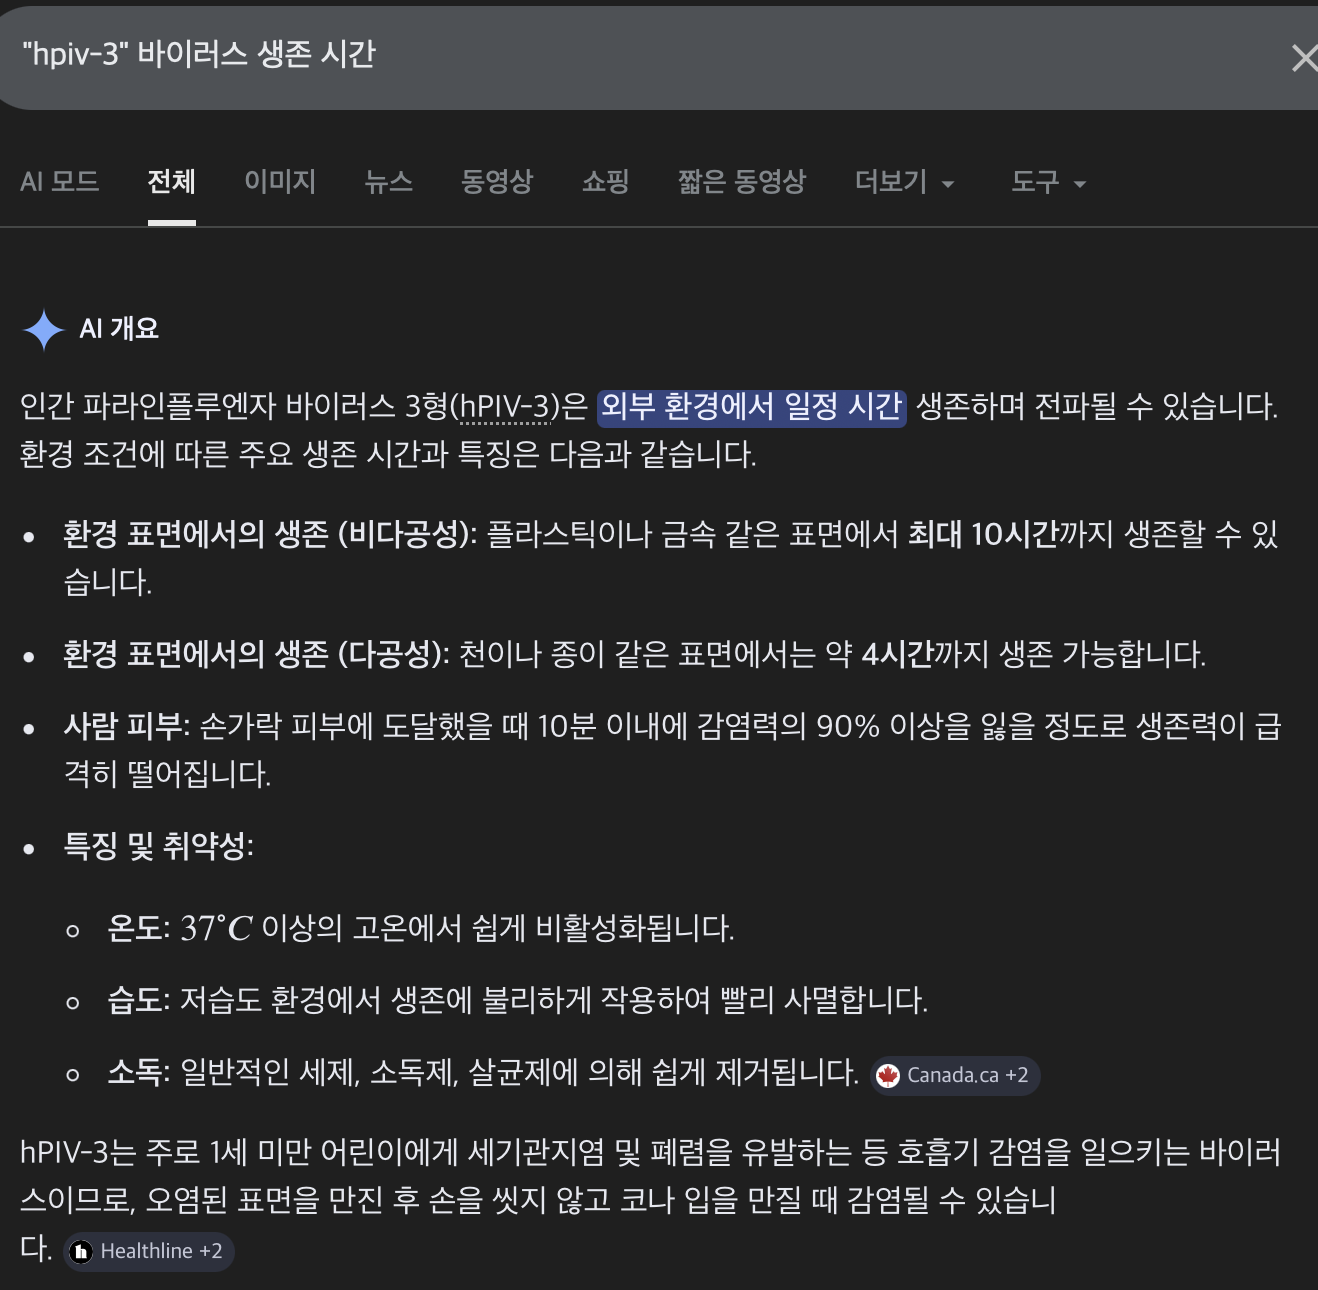
Task: Click the AI 개요 heading
Action: pos(119,329)
